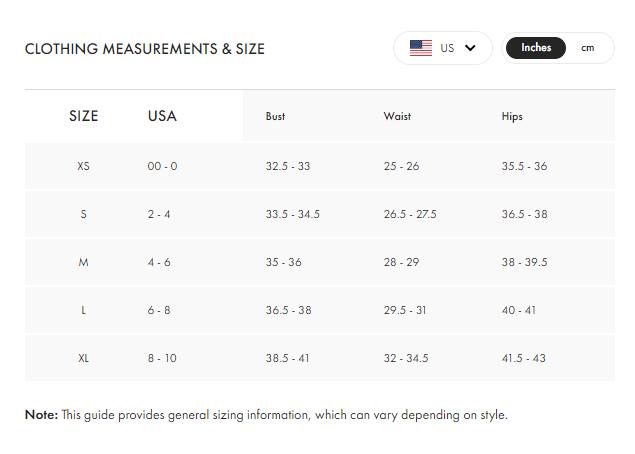635x454 pixels.
Task: Click the L size row label
Action: tap(83, 310)
